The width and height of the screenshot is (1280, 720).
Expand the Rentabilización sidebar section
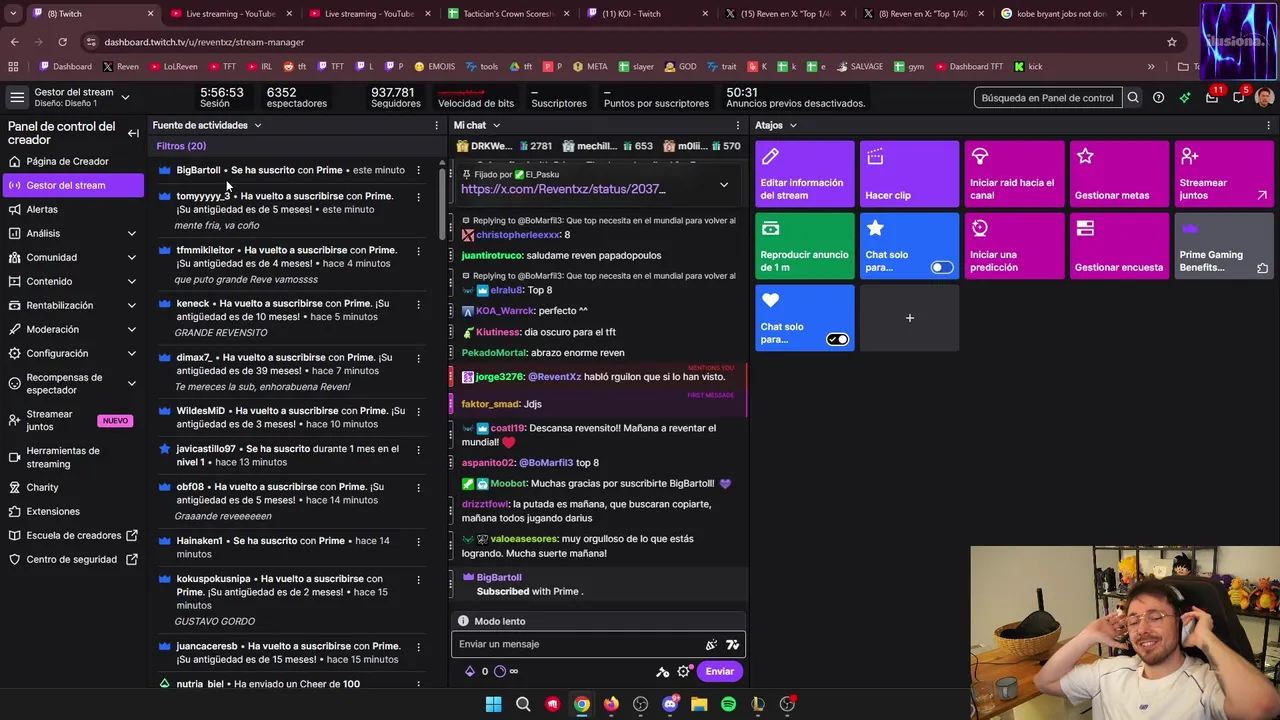[131, 306]
